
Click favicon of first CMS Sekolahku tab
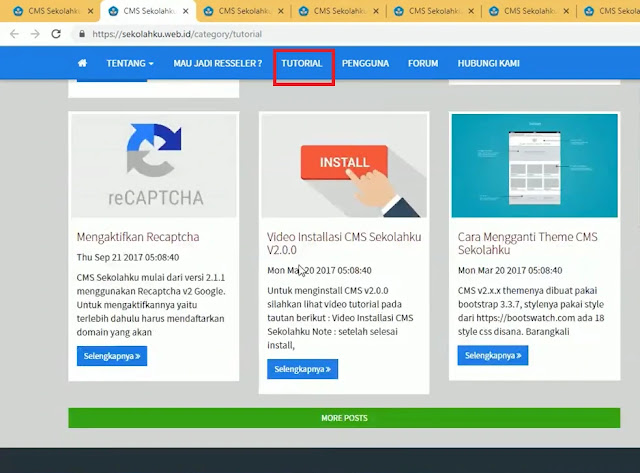pos(18,11)
